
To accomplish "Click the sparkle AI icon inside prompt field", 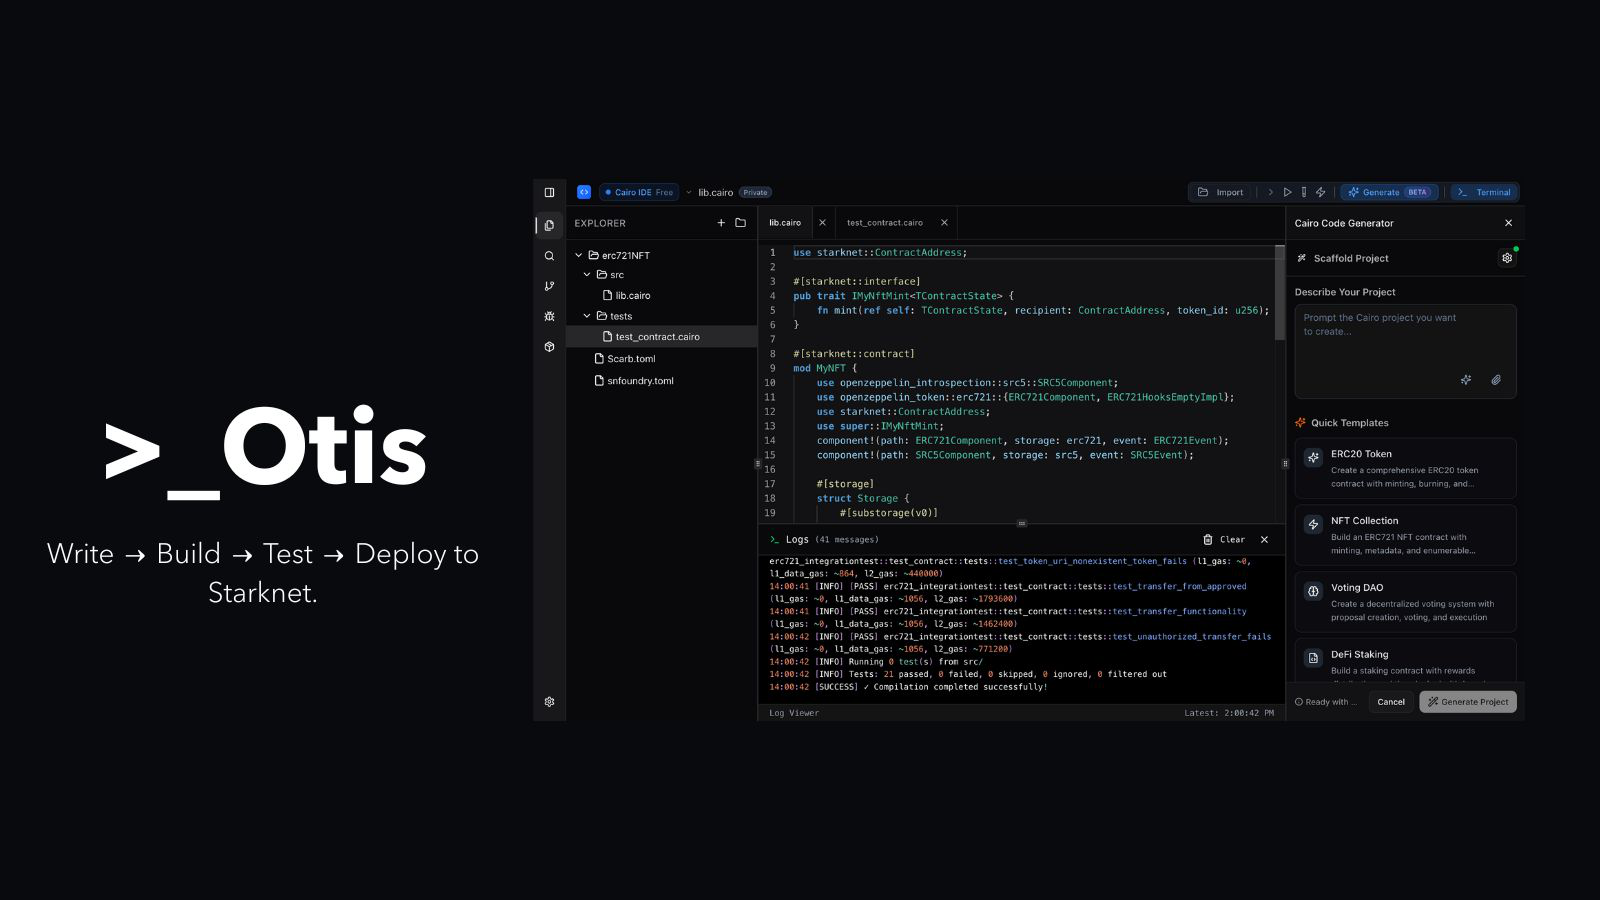I will [1466, 380].
